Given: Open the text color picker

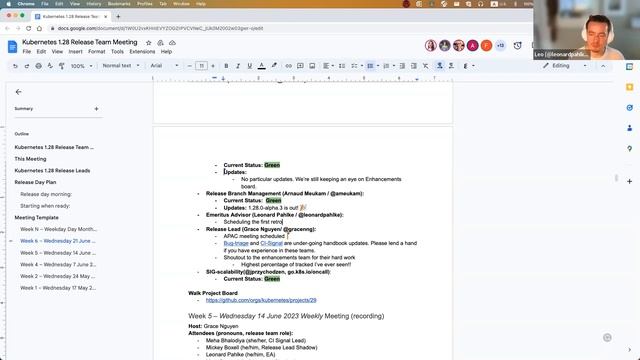Looking at the screenshot, I should tap(262, 66).
